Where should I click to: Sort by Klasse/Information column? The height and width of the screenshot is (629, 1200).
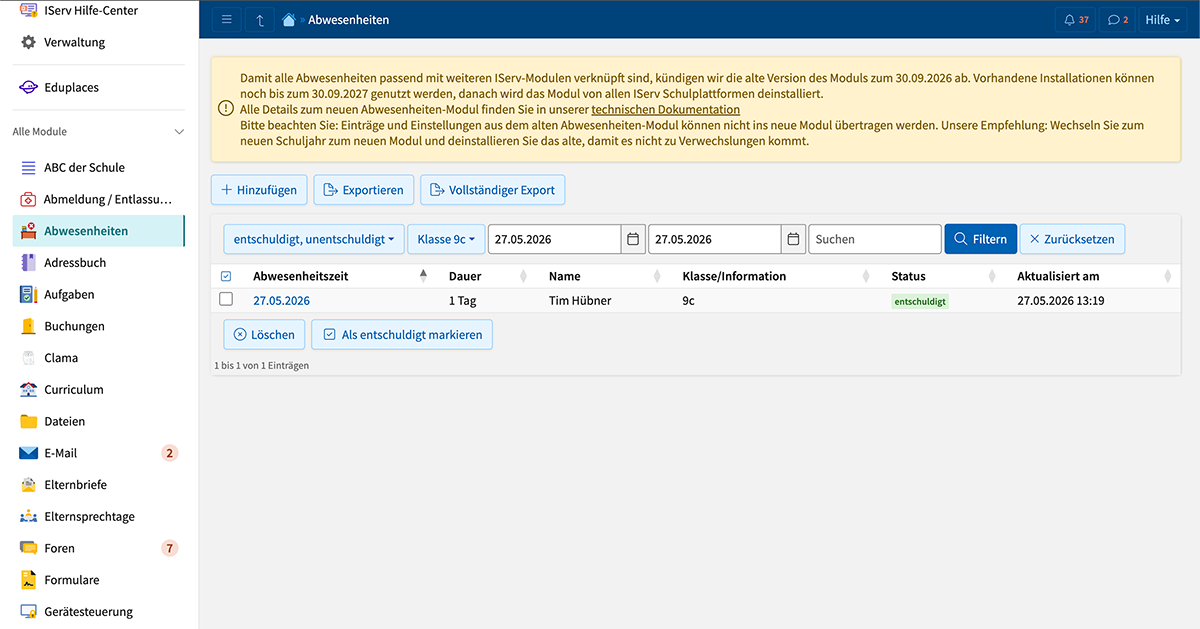click(776, 276)
